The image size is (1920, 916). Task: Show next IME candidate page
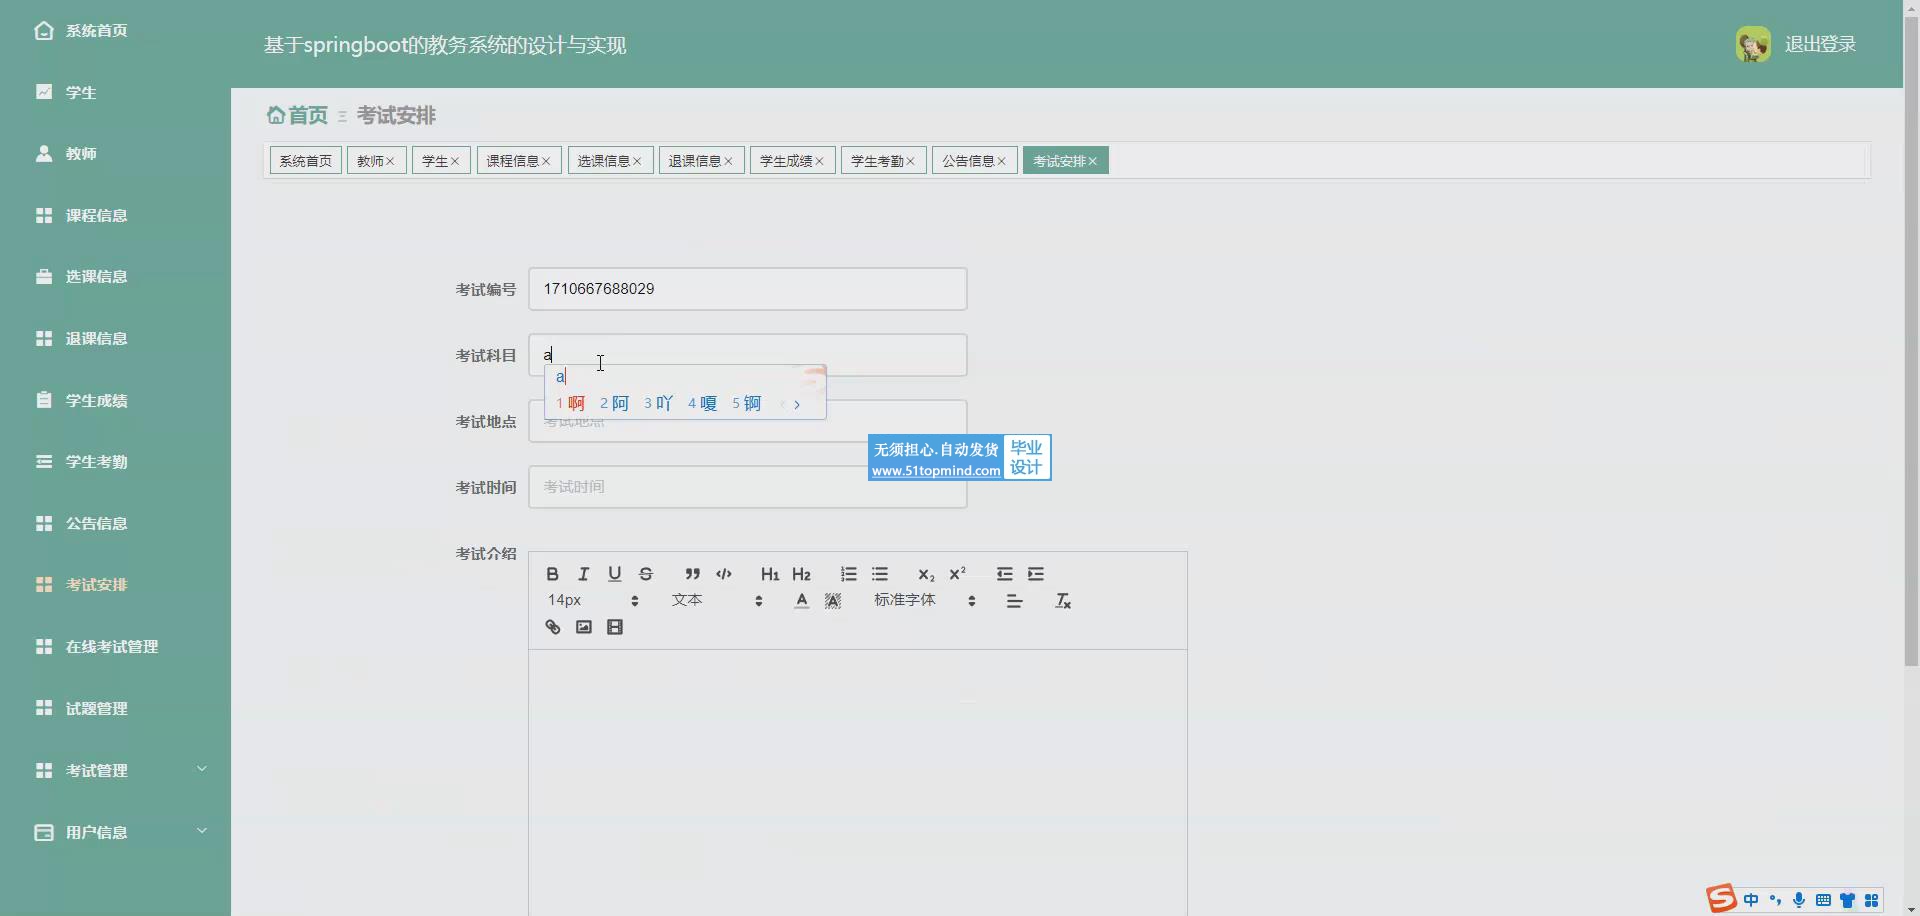pyautogui.click(x=797, y=404)
